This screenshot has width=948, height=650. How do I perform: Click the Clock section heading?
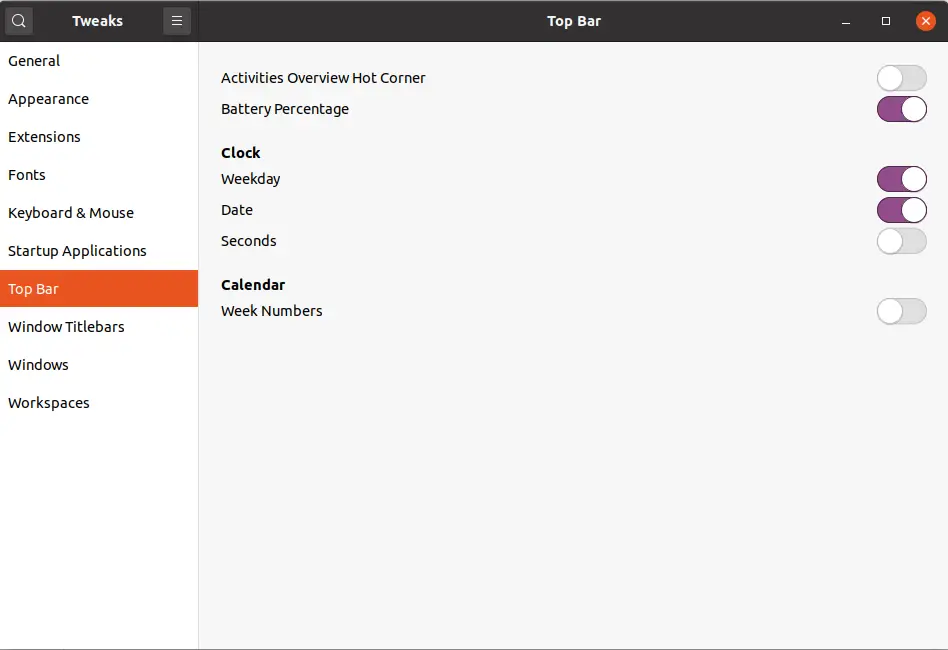click(x=241, y=153)
